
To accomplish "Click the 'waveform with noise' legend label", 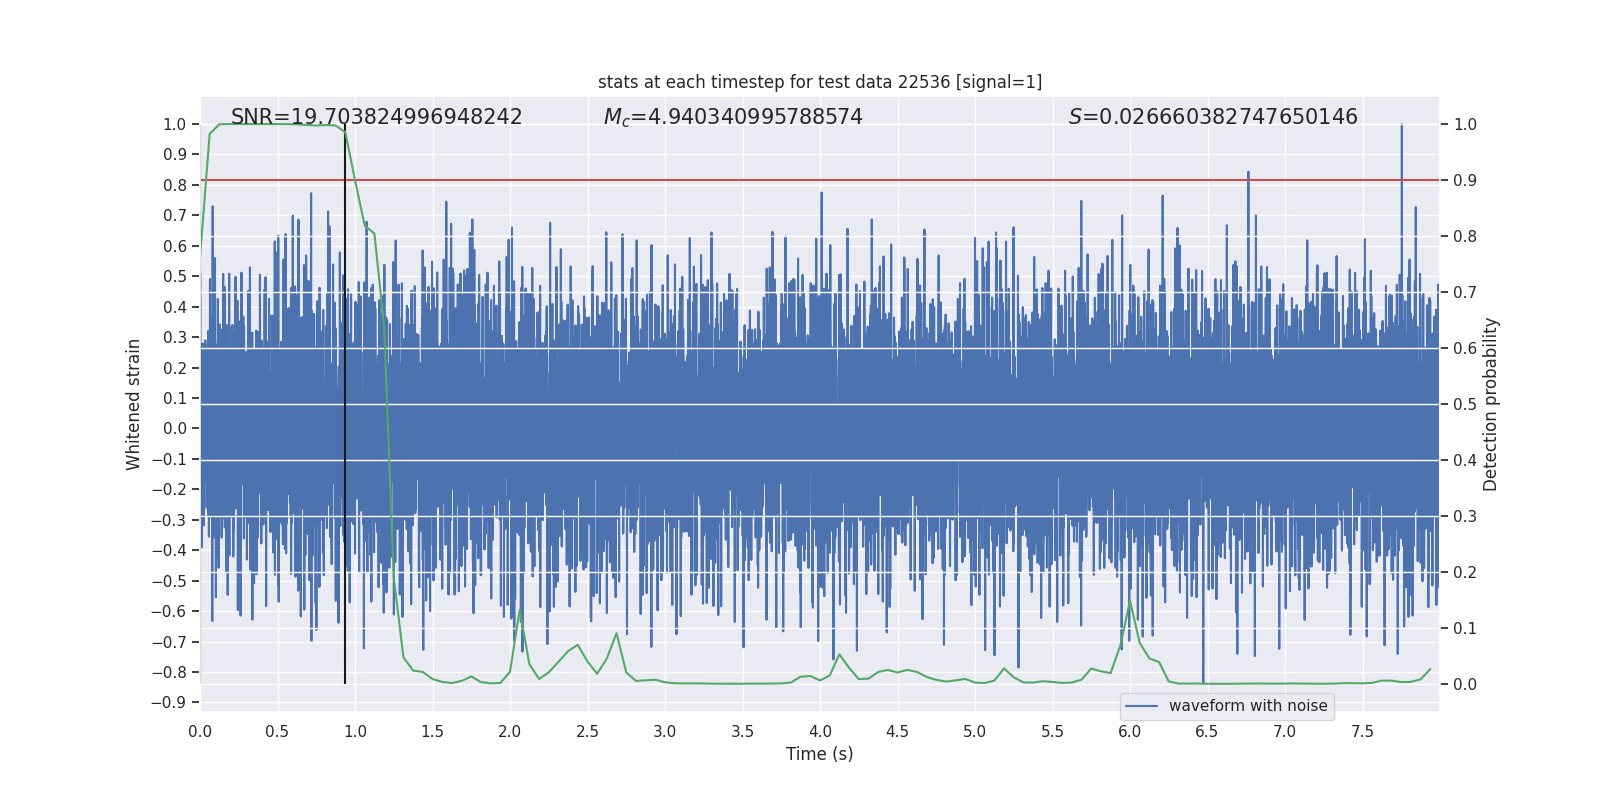I will [x=1248, y=706].
